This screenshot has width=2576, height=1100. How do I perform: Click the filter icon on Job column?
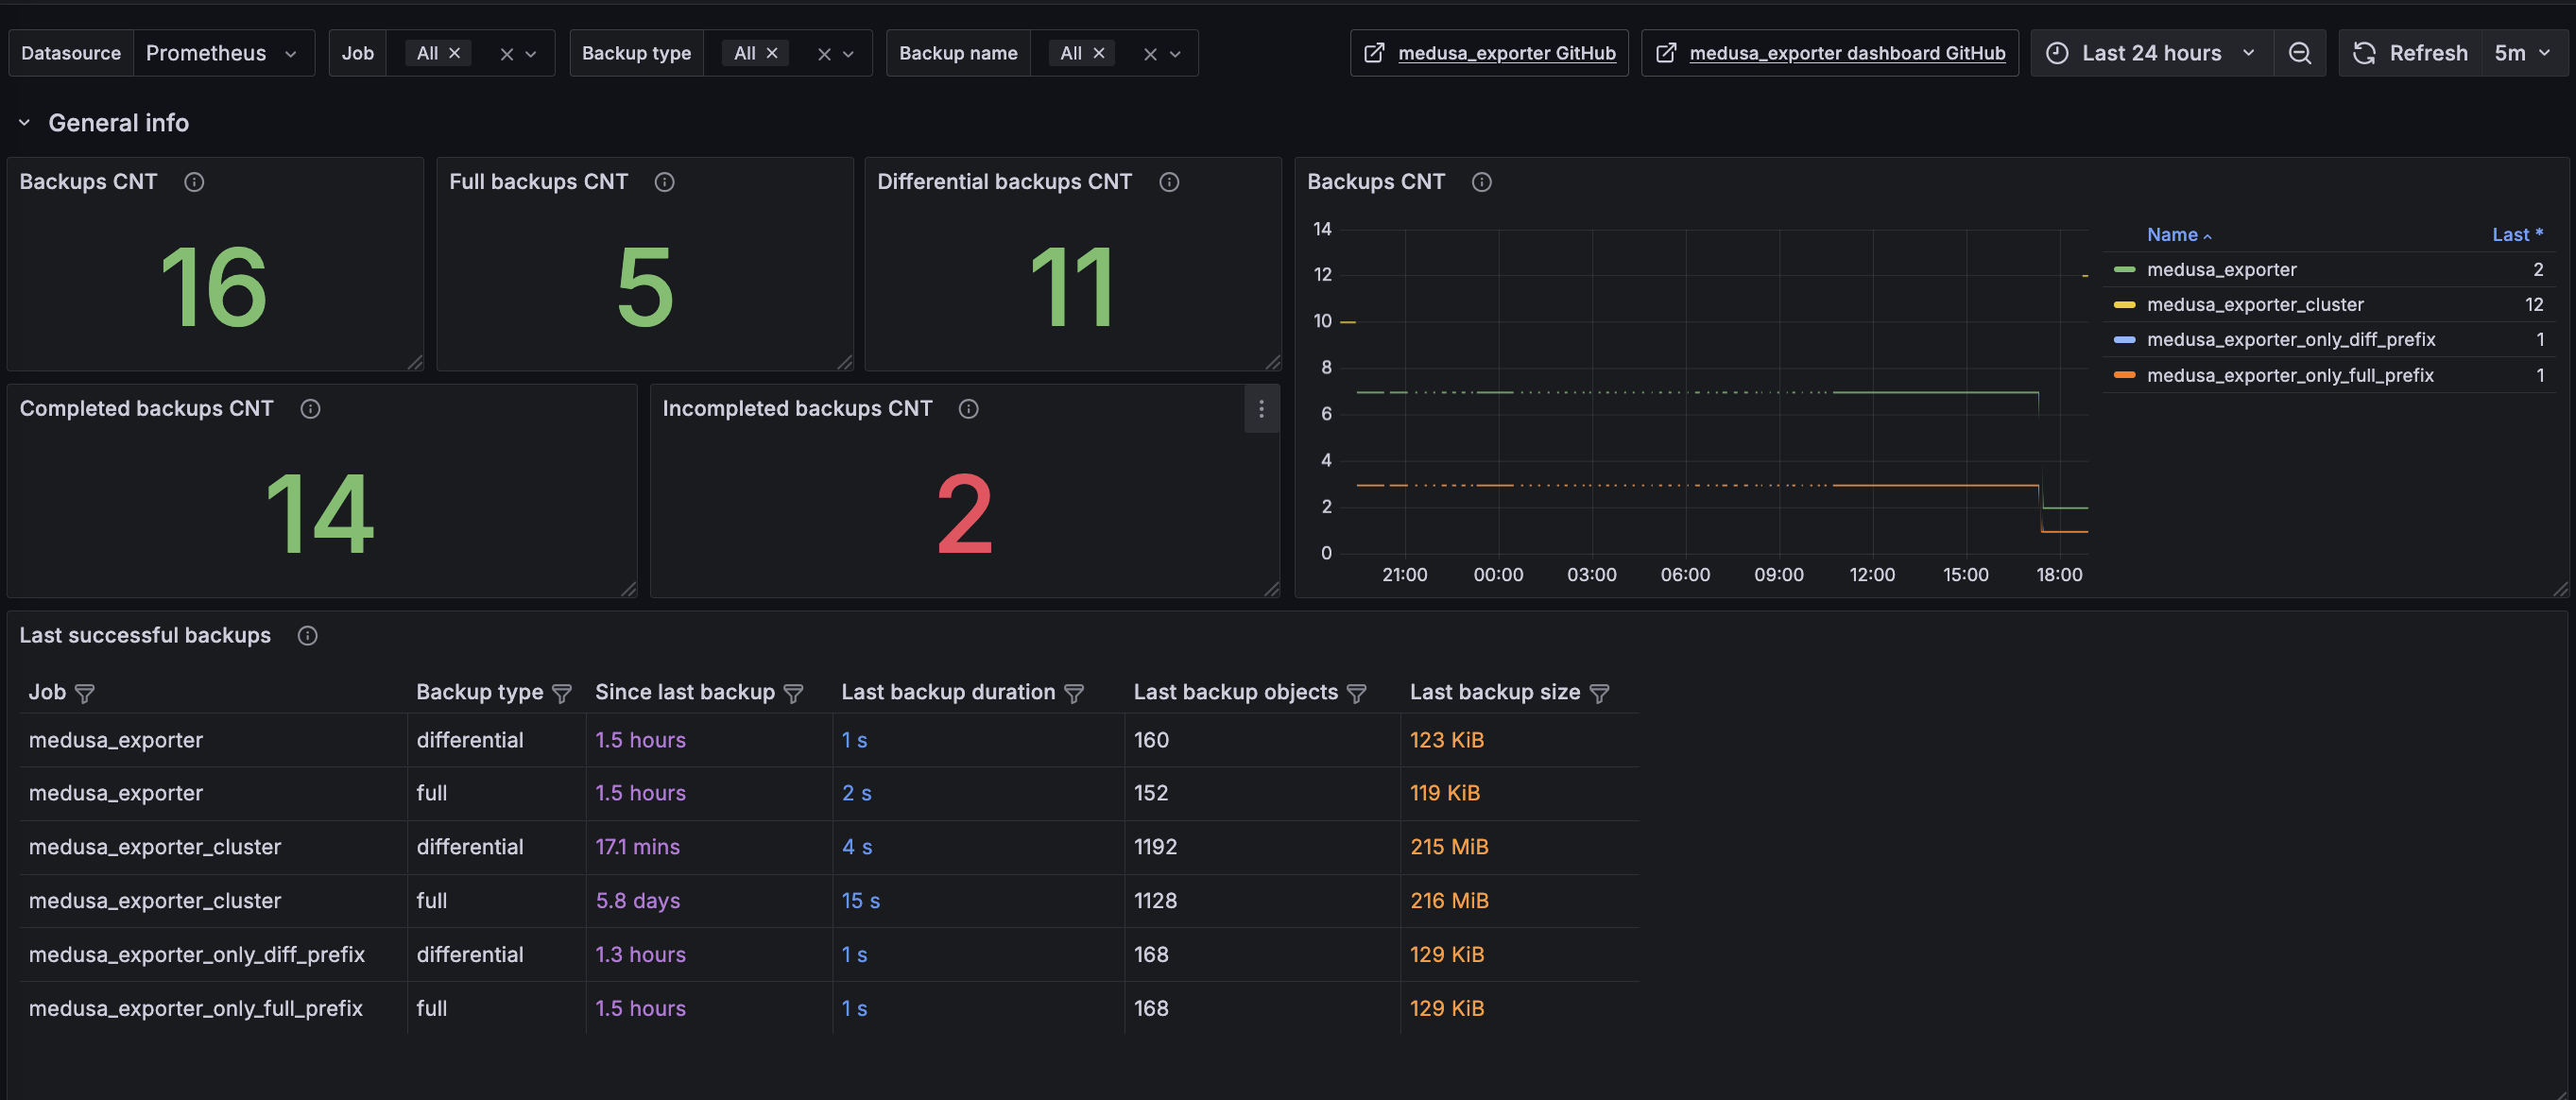85,693
